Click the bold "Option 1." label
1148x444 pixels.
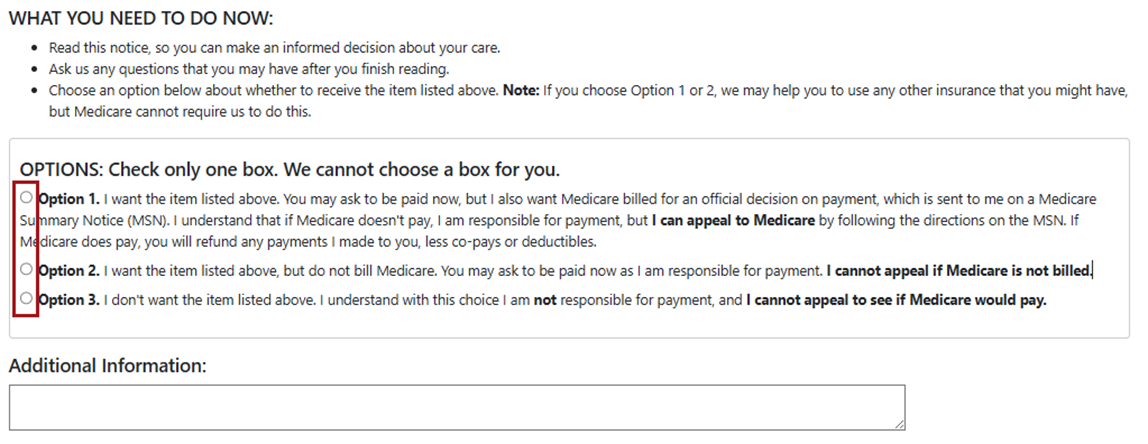[69, 198]
